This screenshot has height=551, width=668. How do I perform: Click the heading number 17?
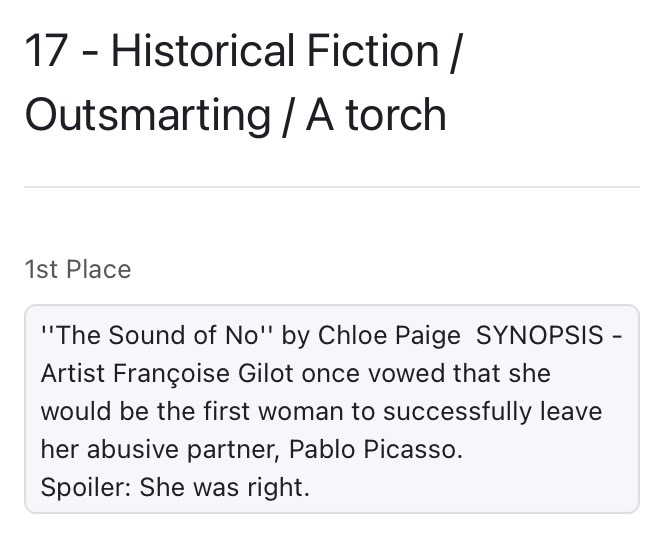(46, 51)
